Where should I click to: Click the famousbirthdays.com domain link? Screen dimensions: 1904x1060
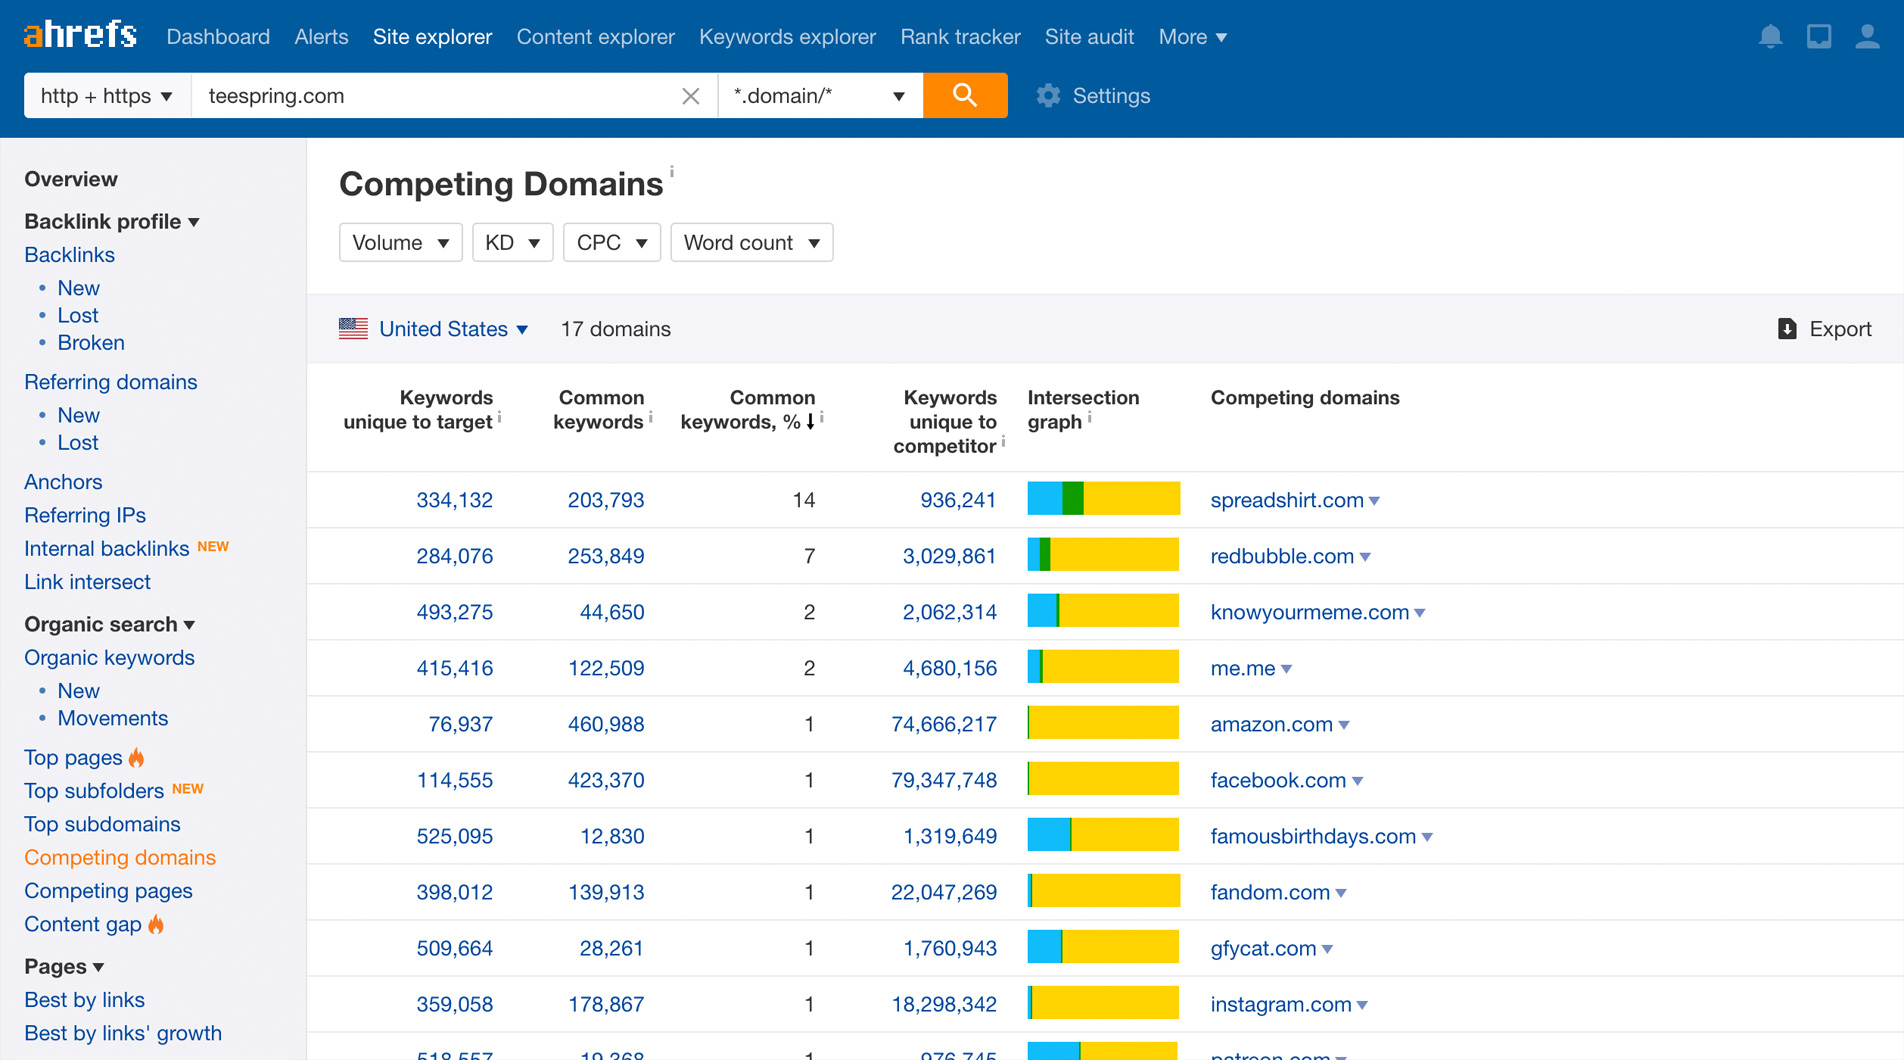pyautogui.click(x=1313, y=836)
